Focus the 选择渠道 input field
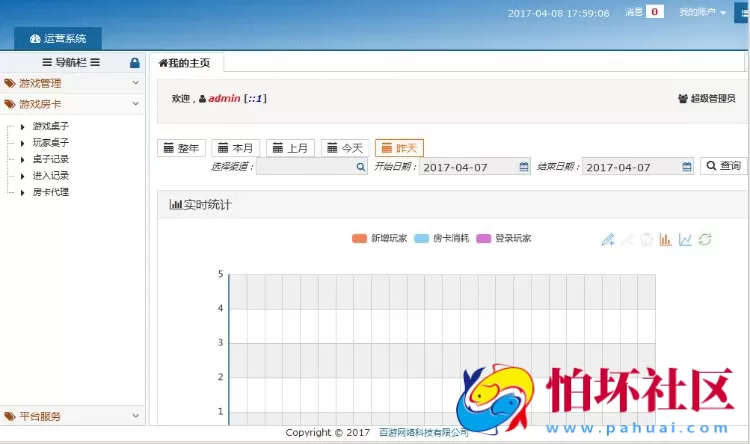 pyautogui.click(x=312, y=166)
